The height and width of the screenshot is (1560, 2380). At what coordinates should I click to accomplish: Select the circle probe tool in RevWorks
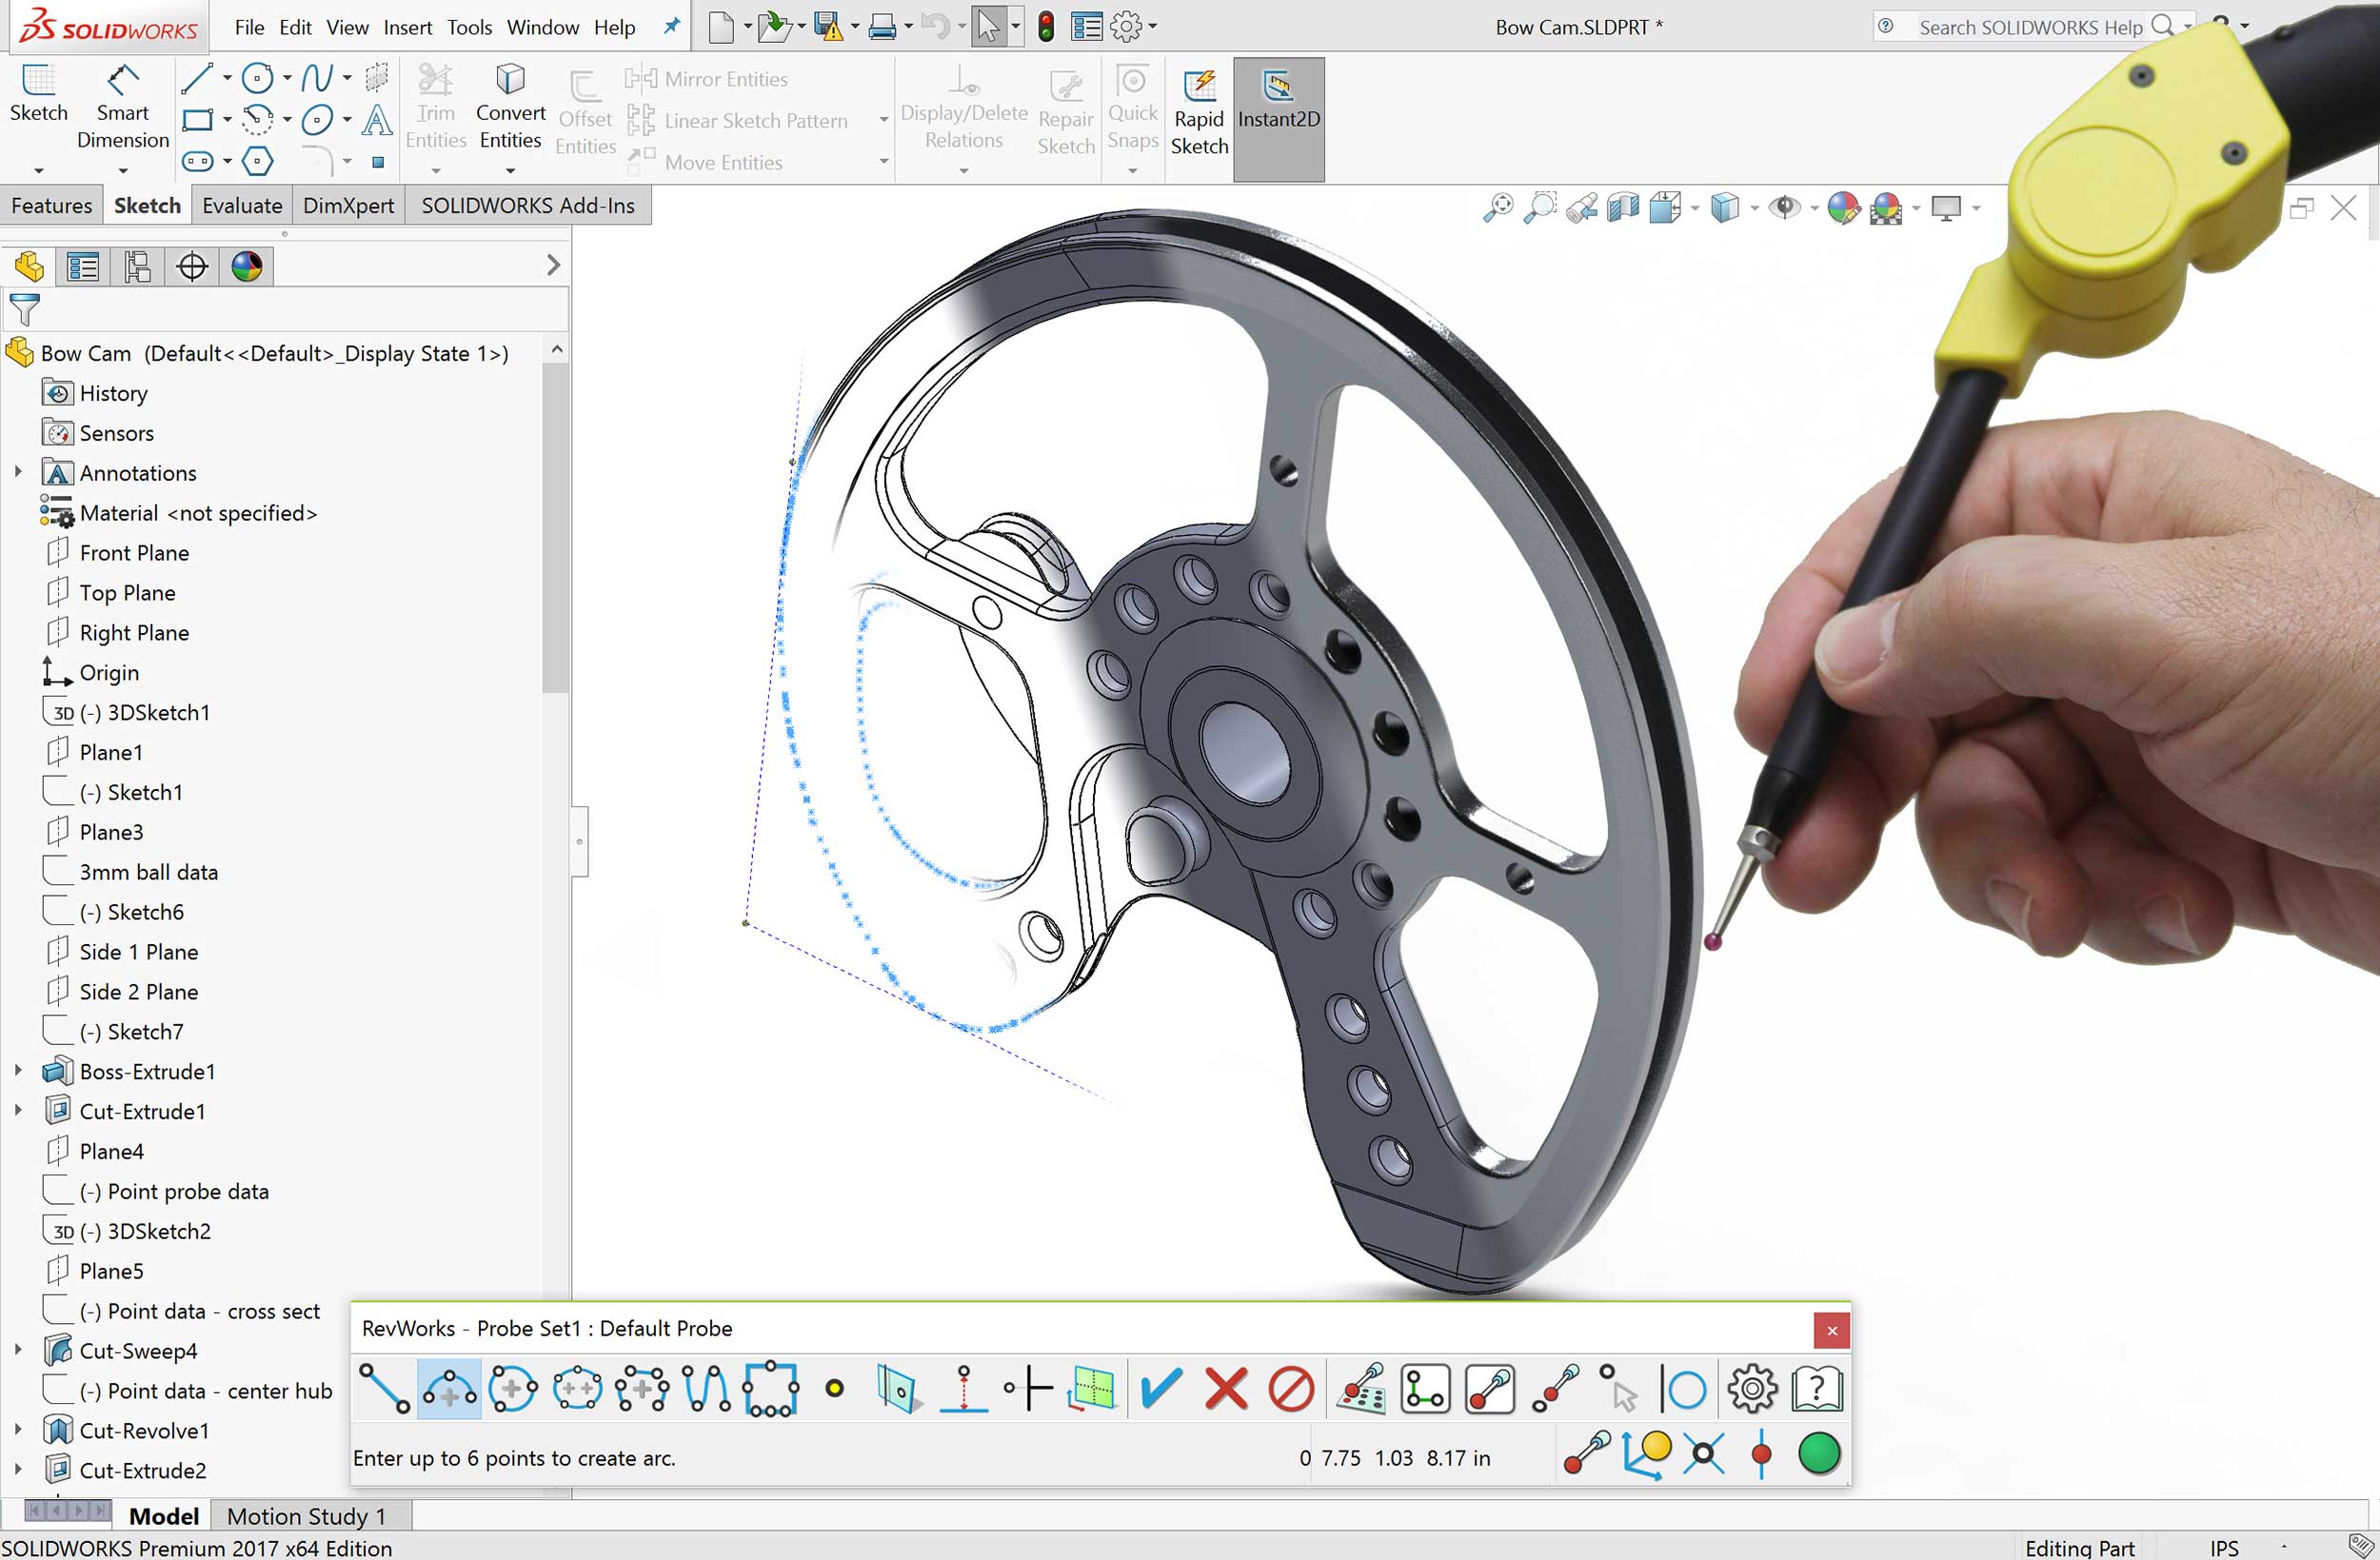512,1388
